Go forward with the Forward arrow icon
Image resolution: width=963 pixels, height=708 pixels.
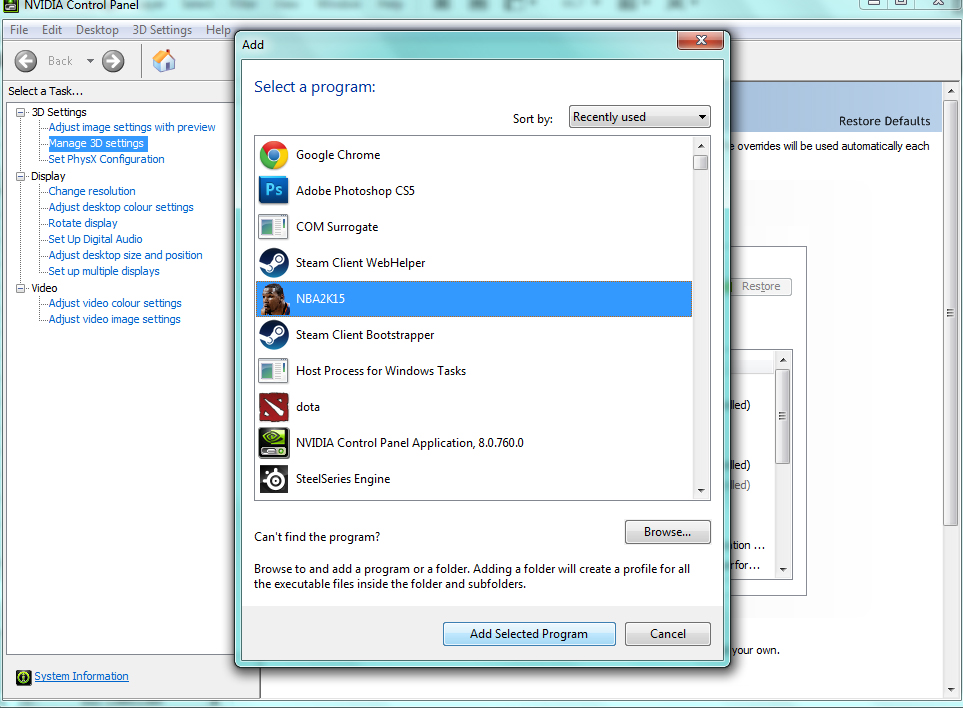click(113, 61)
